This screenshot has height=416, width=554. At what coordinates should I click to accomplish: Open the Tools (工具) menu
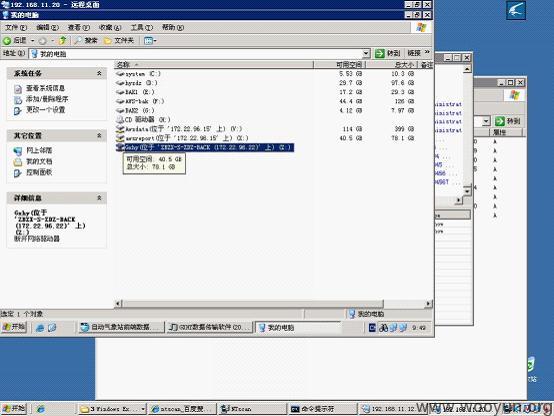(x=141, y=27)
